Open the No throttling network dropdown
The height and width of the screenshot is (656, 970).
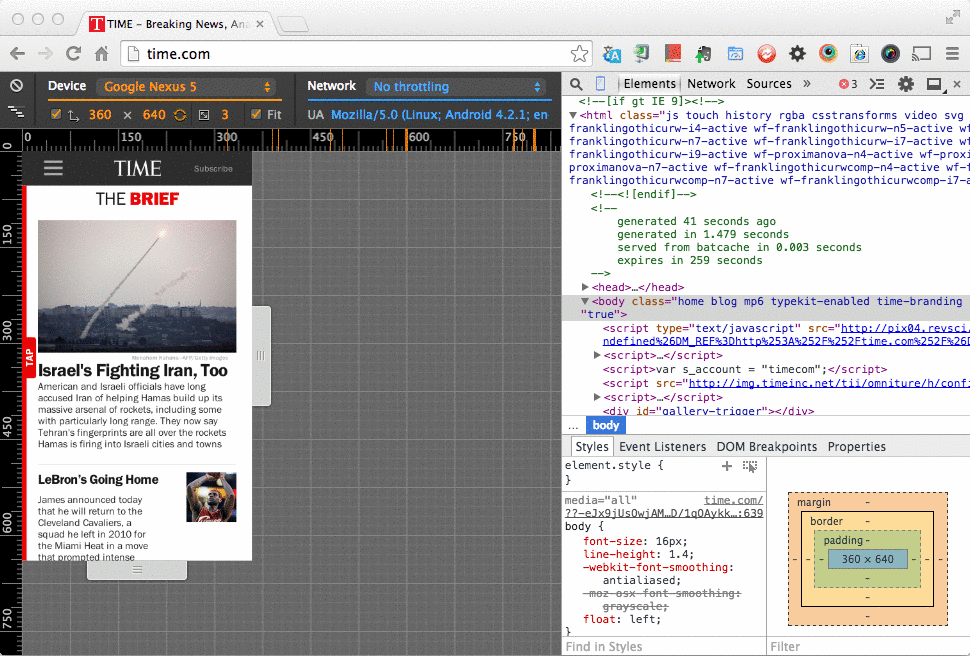tap(457, 87)
